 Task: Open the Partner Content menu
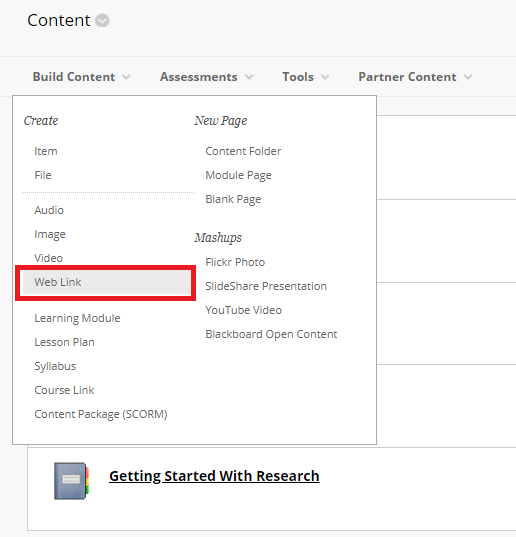click(x=415, y=77)
